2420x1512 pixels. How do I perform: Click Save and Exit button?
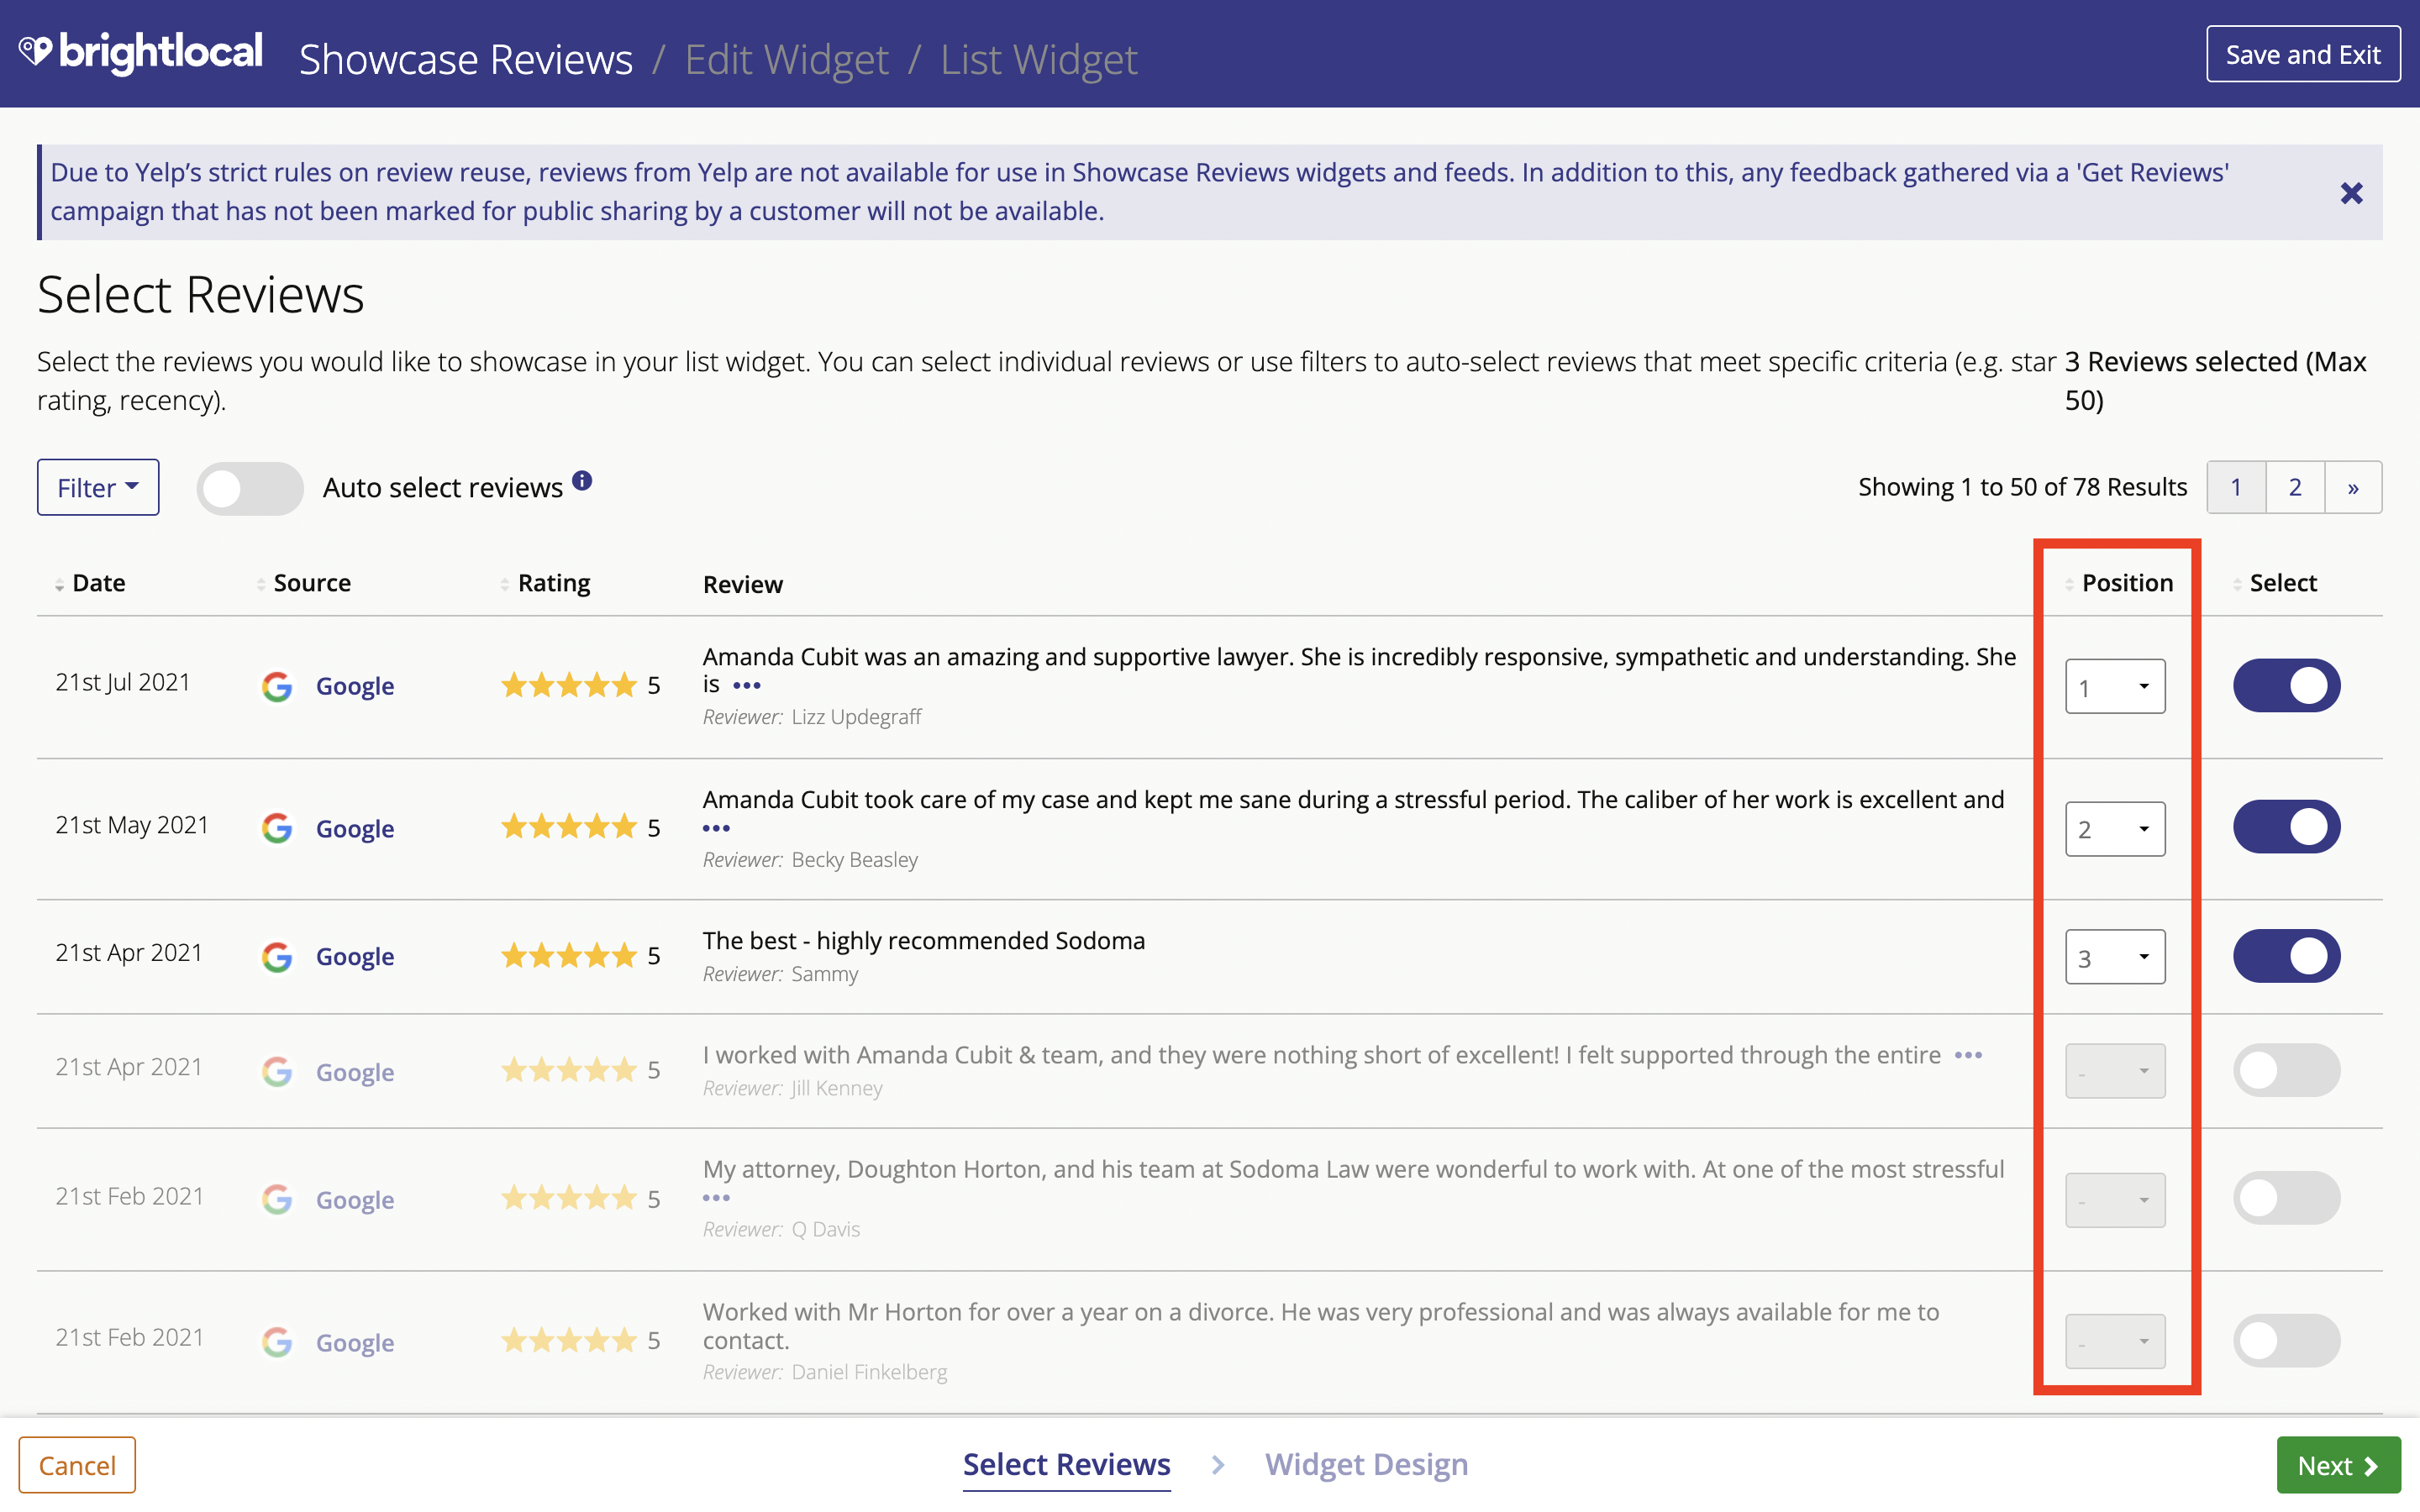click(2303, 54)
